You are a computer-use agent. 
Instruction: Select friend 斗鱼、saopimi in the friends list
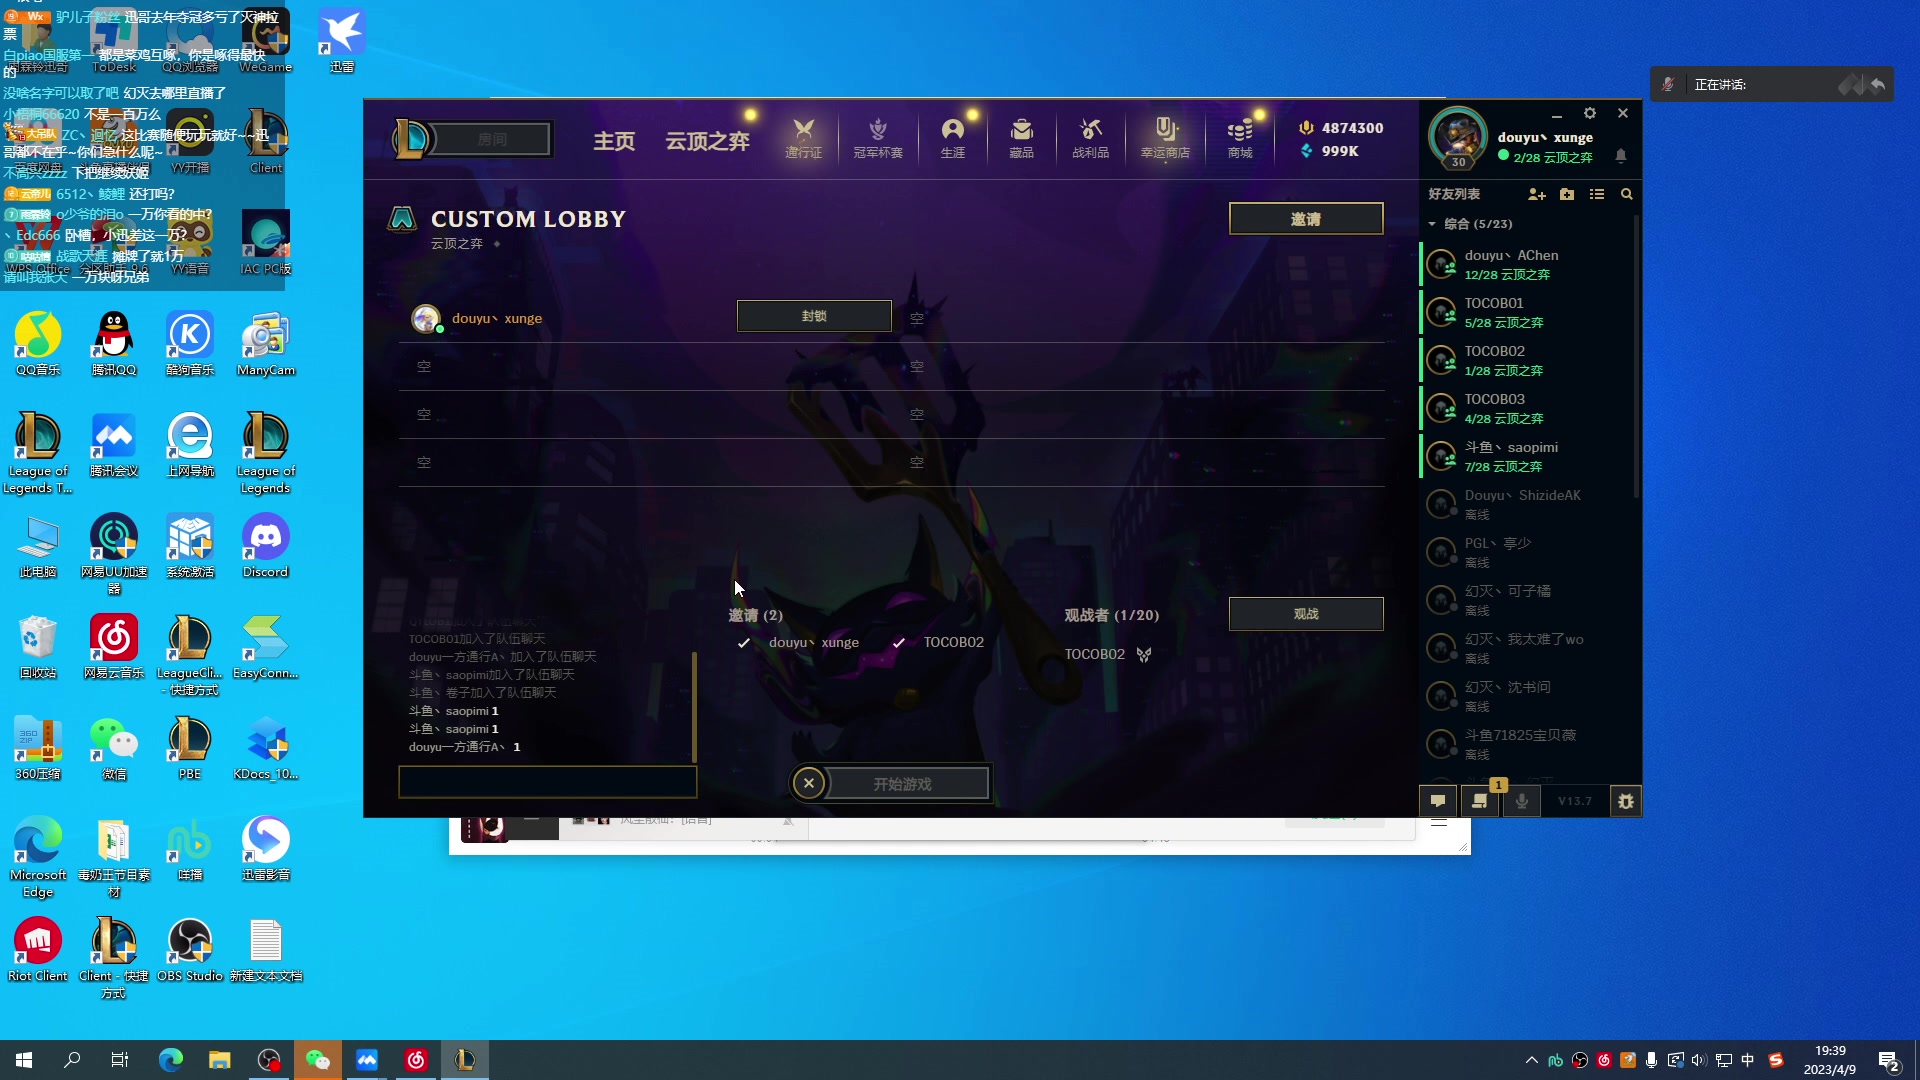pos(1528,457)
